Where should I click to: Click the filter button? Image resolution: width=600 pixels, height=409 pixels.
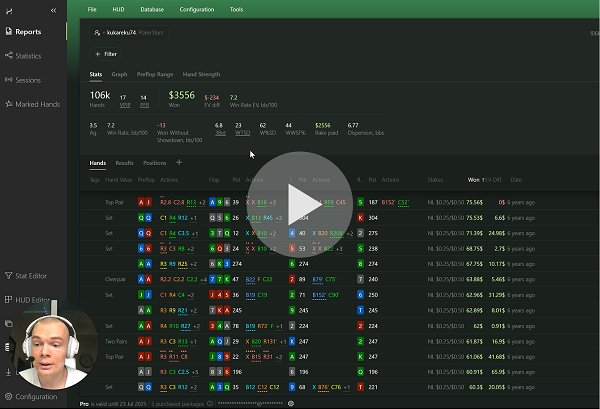[106, 53]
